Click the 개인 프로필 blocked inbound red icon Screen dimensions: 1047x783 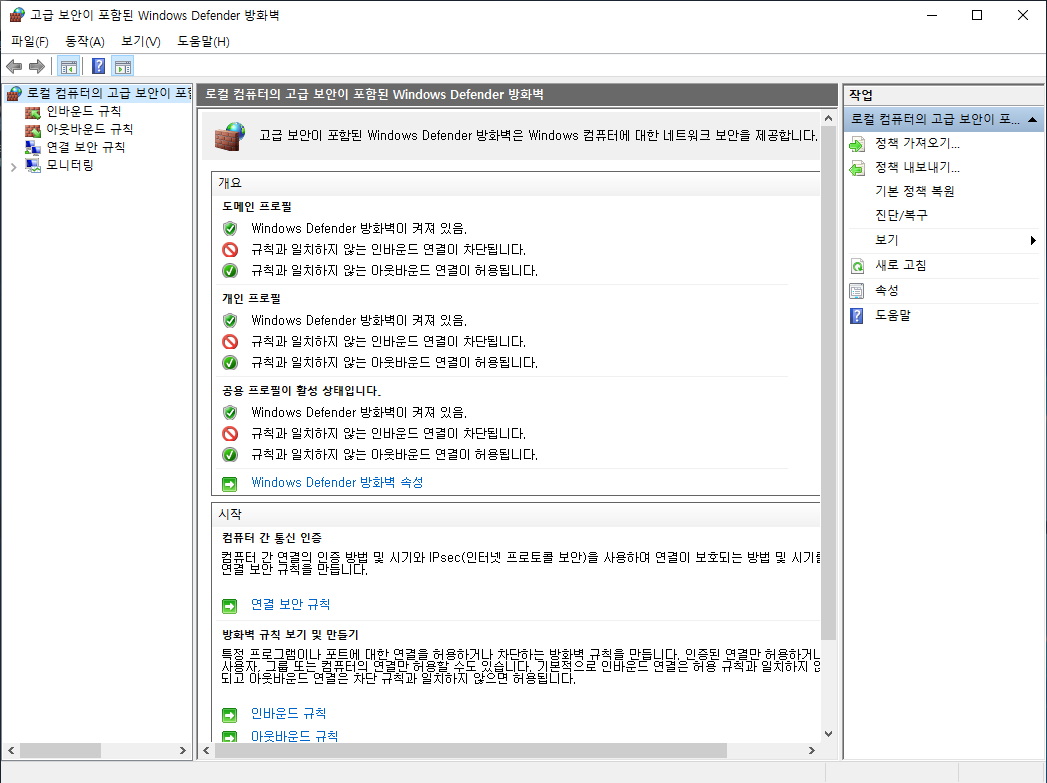pyautogui.click(x=230, y=342)
